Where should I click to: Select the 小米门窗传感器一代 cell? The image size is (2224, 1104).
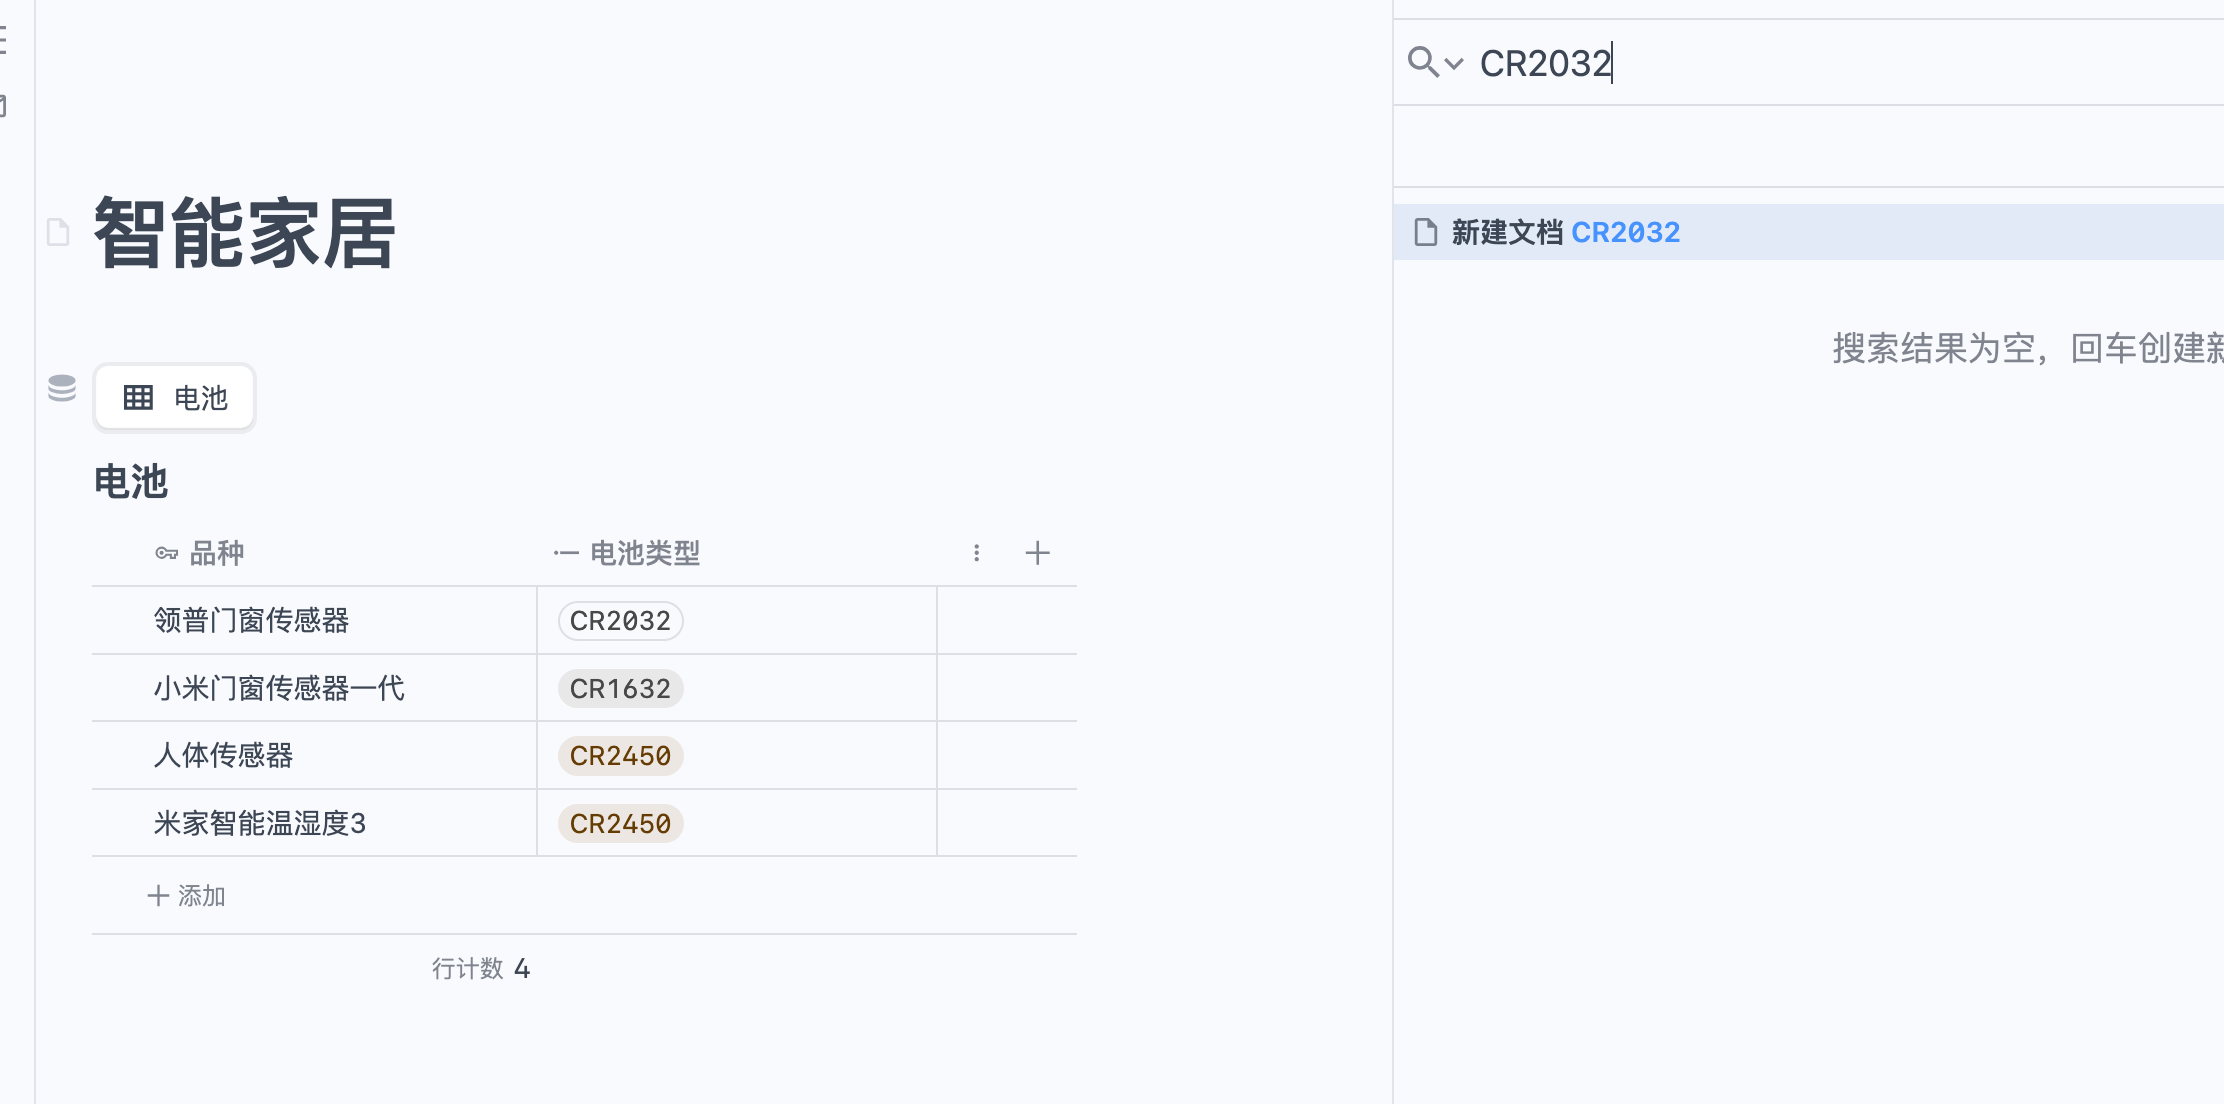click(279, 689)
